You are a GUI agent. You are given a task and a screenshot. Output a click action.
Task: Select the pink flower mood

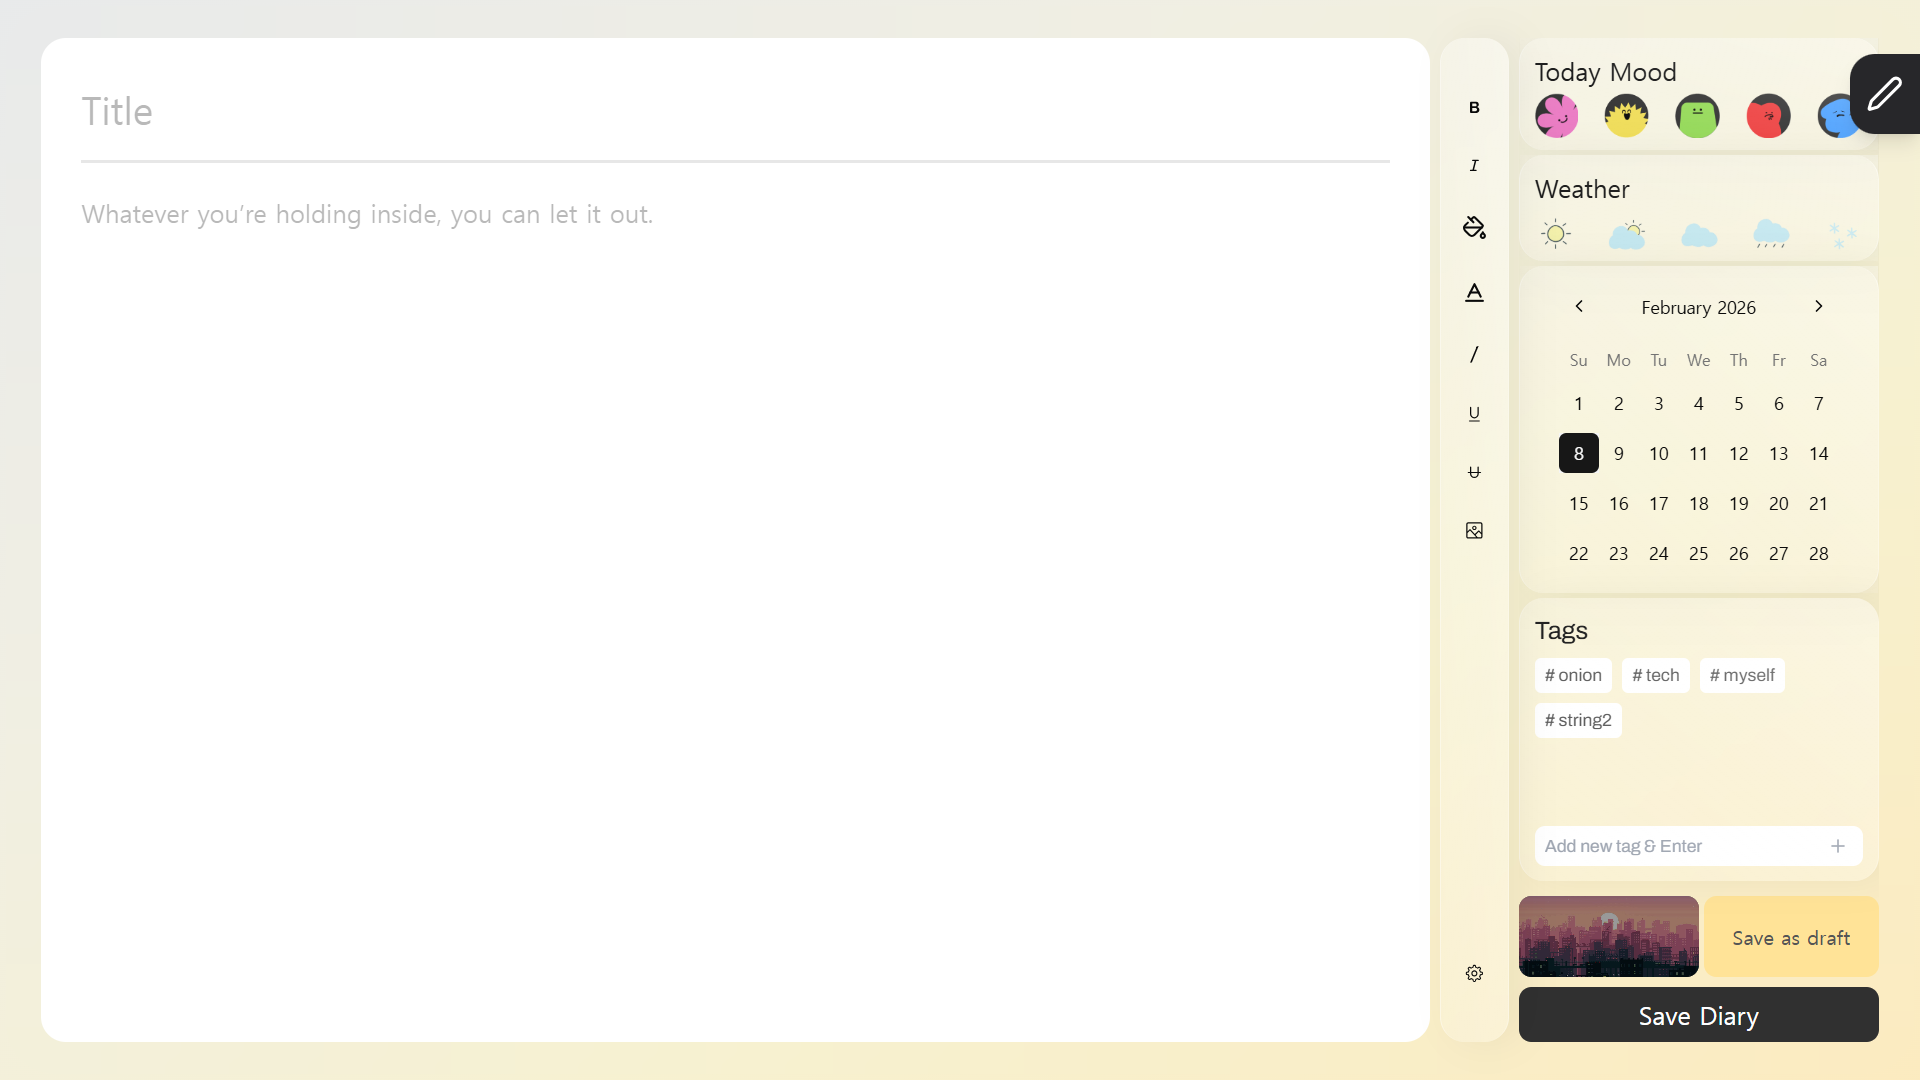1556,116
